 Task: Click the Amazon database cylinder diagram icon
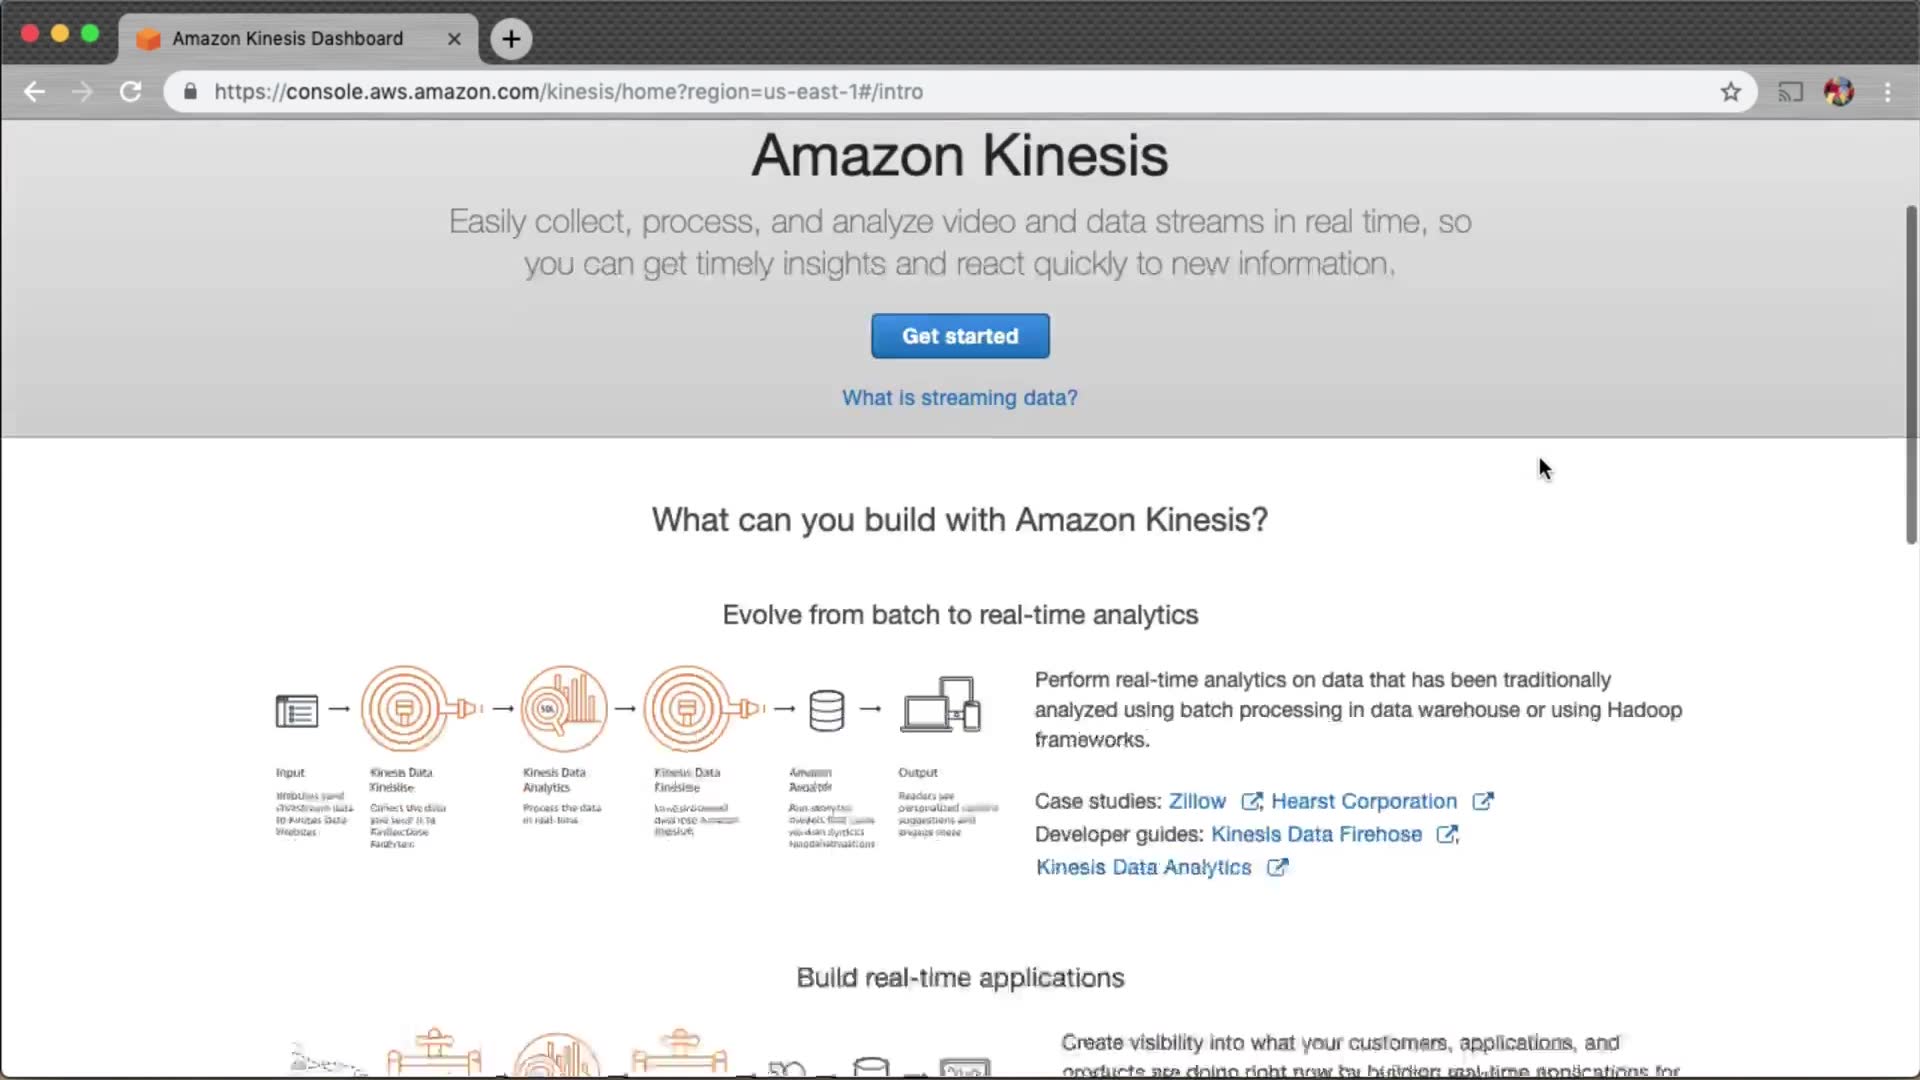coord(827,710)
